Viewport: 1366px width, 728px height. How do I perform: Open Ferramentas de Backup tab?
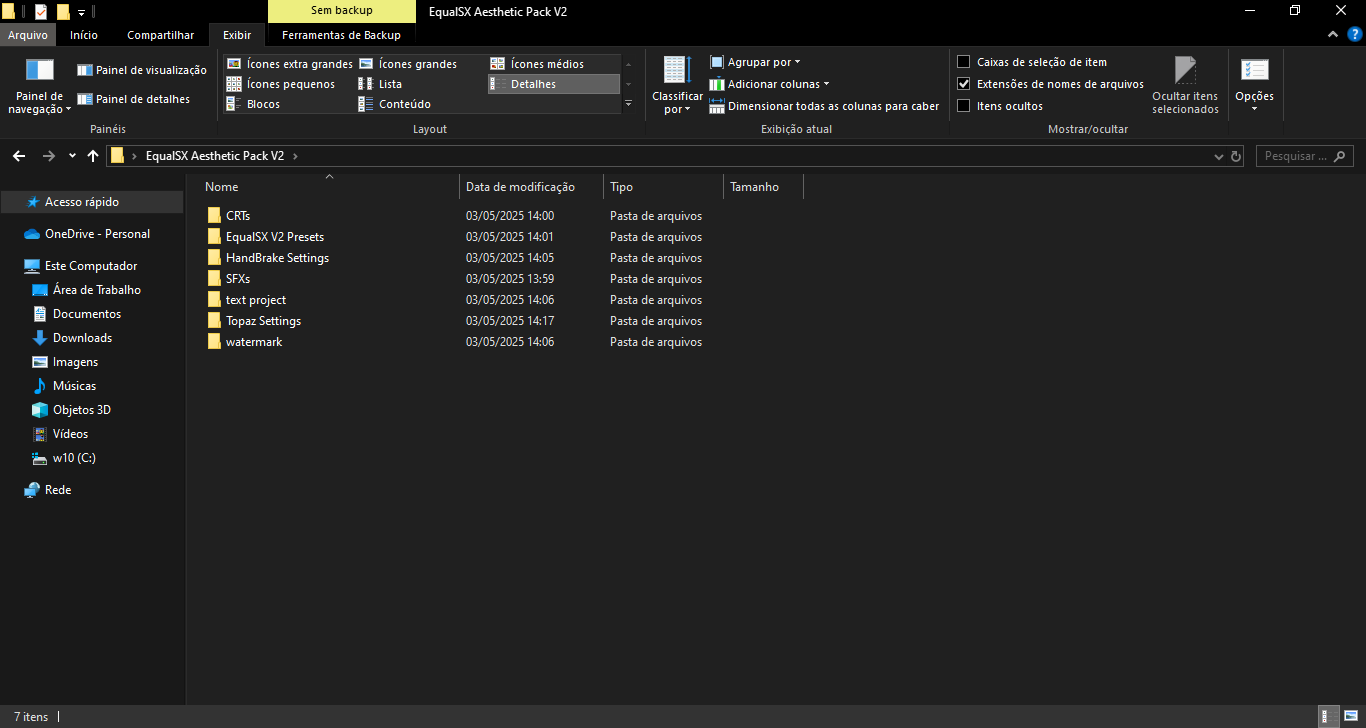(x=341, y=35)
